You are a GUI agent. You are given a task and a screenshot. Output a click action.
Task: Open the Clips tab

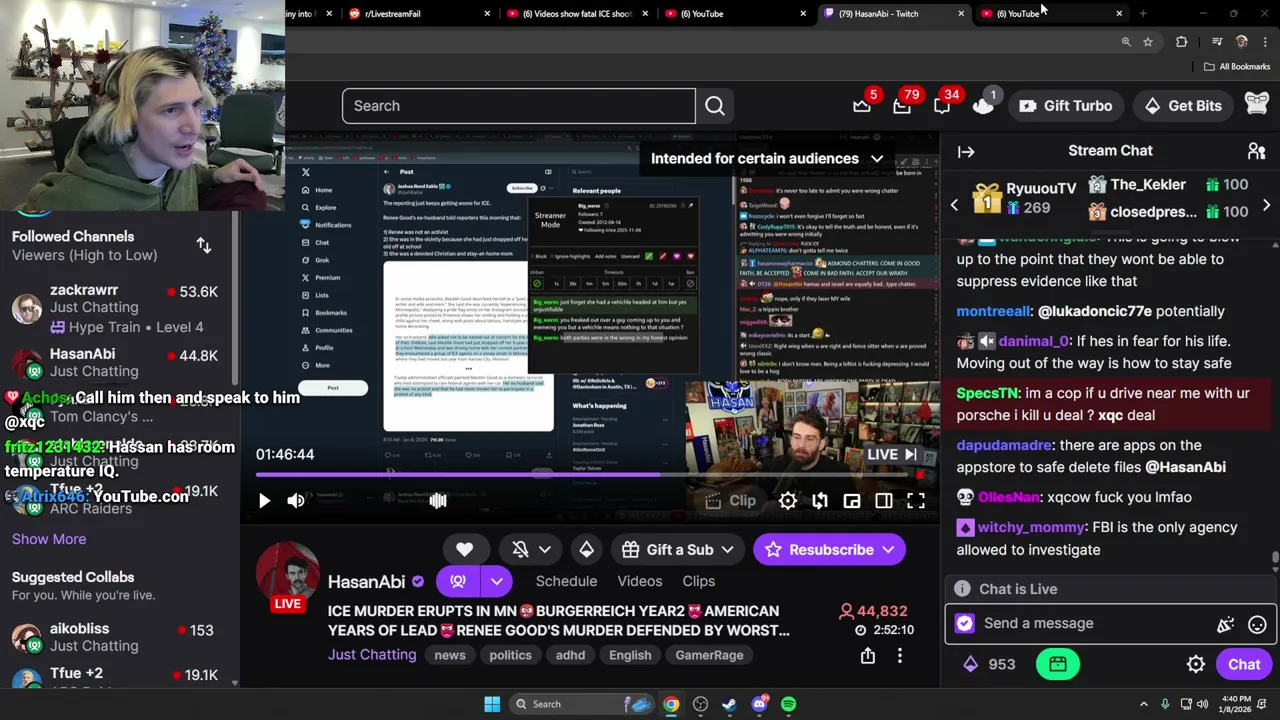pos(699,581)
